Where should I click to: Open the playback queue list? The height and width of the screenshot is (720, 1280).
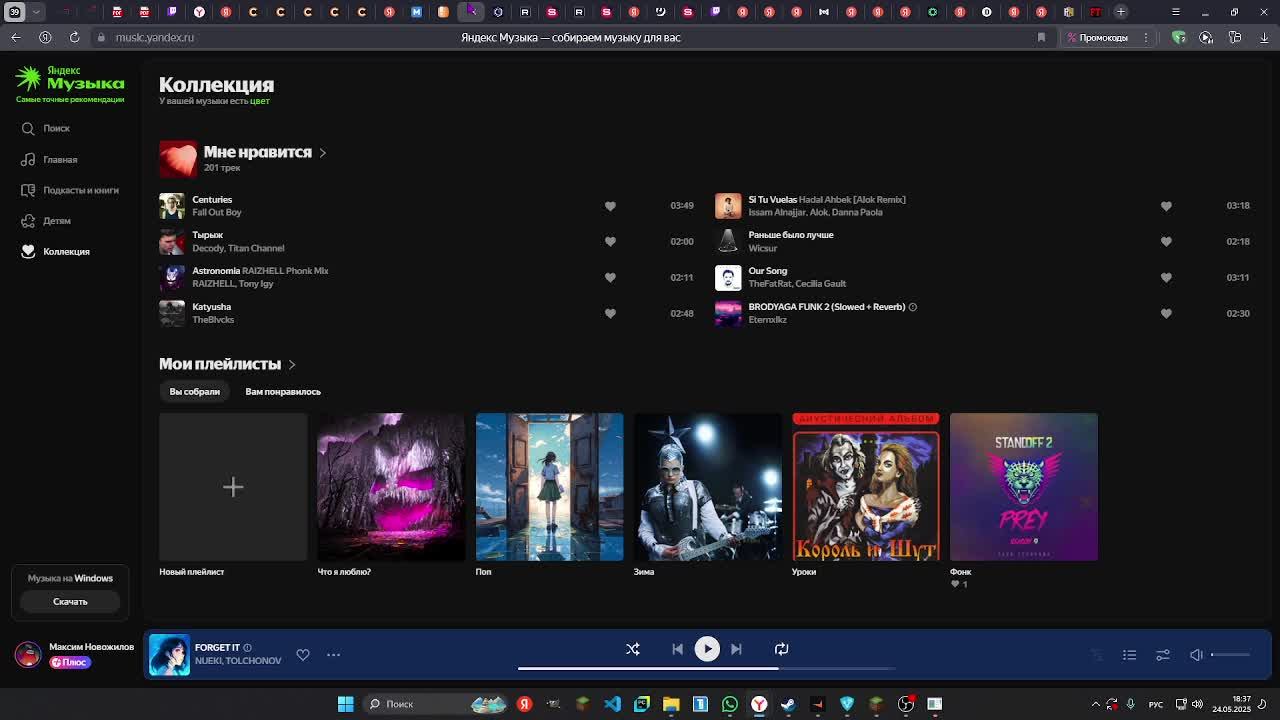1129,655
